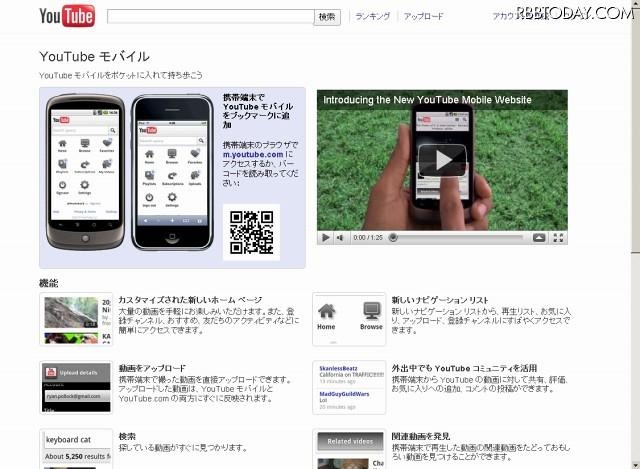640x469 pixels.
Task: Click in the YouTube search text box
Action: point(210,17)
